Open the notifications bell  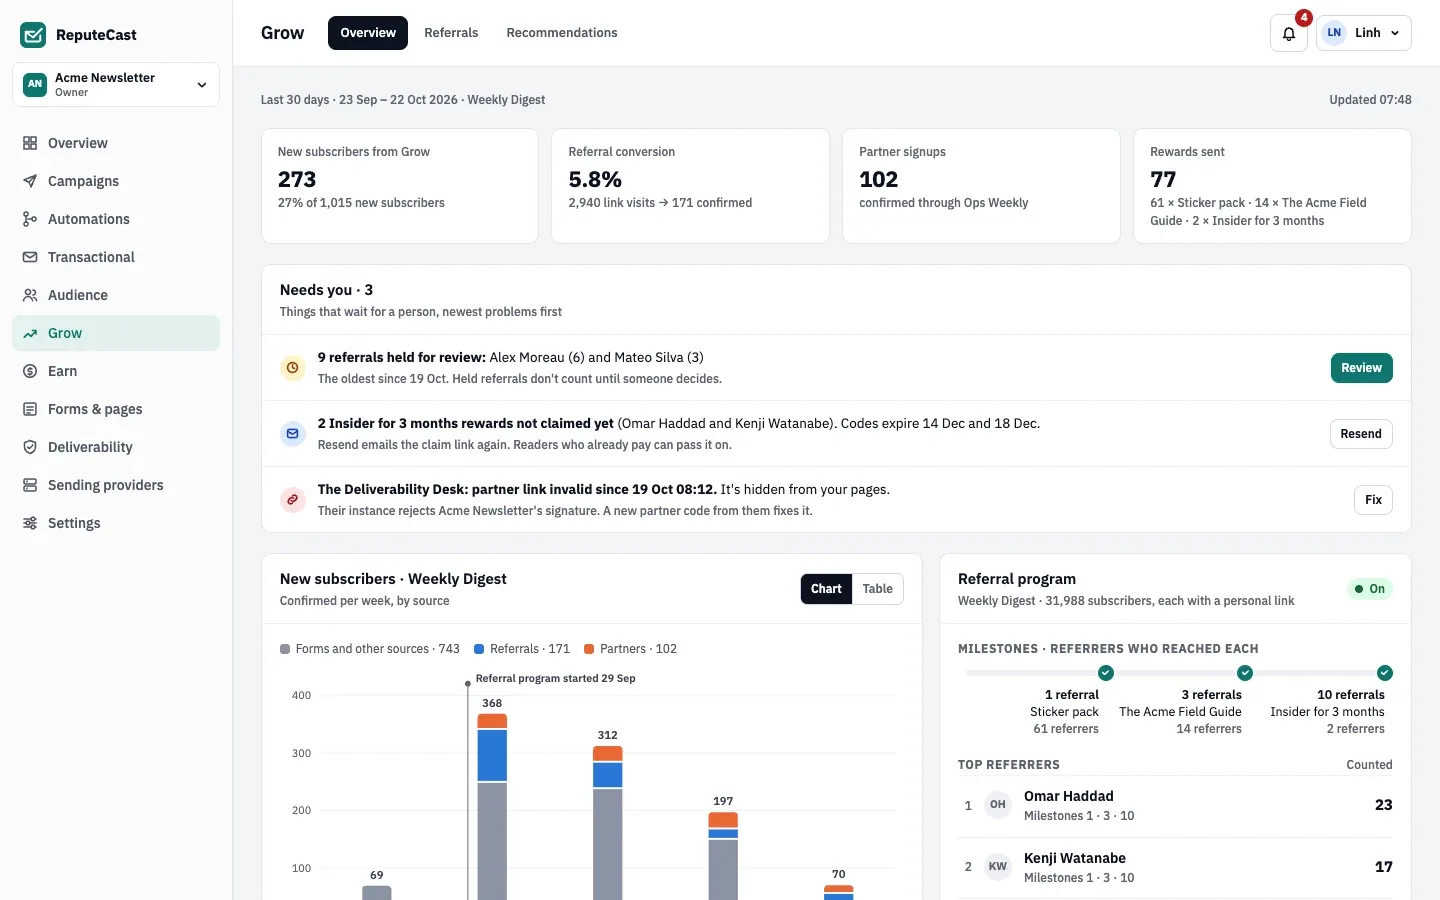[1289, 33]
